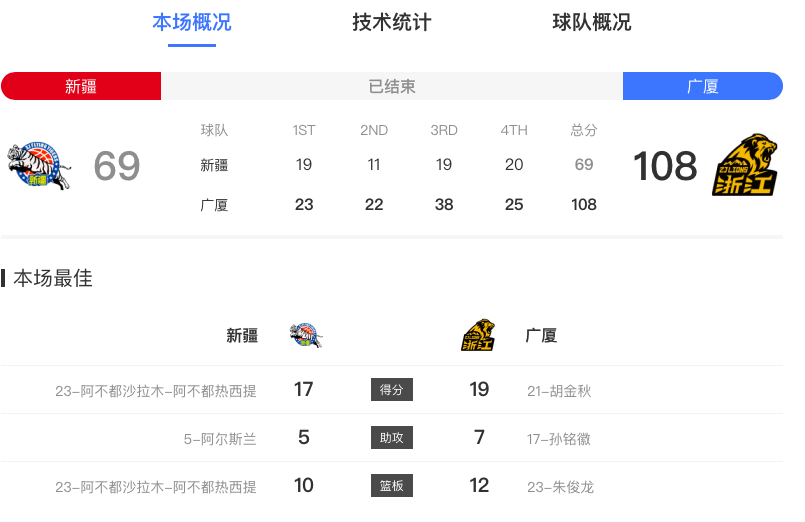
Task: Click the large Zhejiang lion team logo
Action: (x=745, y=165)
